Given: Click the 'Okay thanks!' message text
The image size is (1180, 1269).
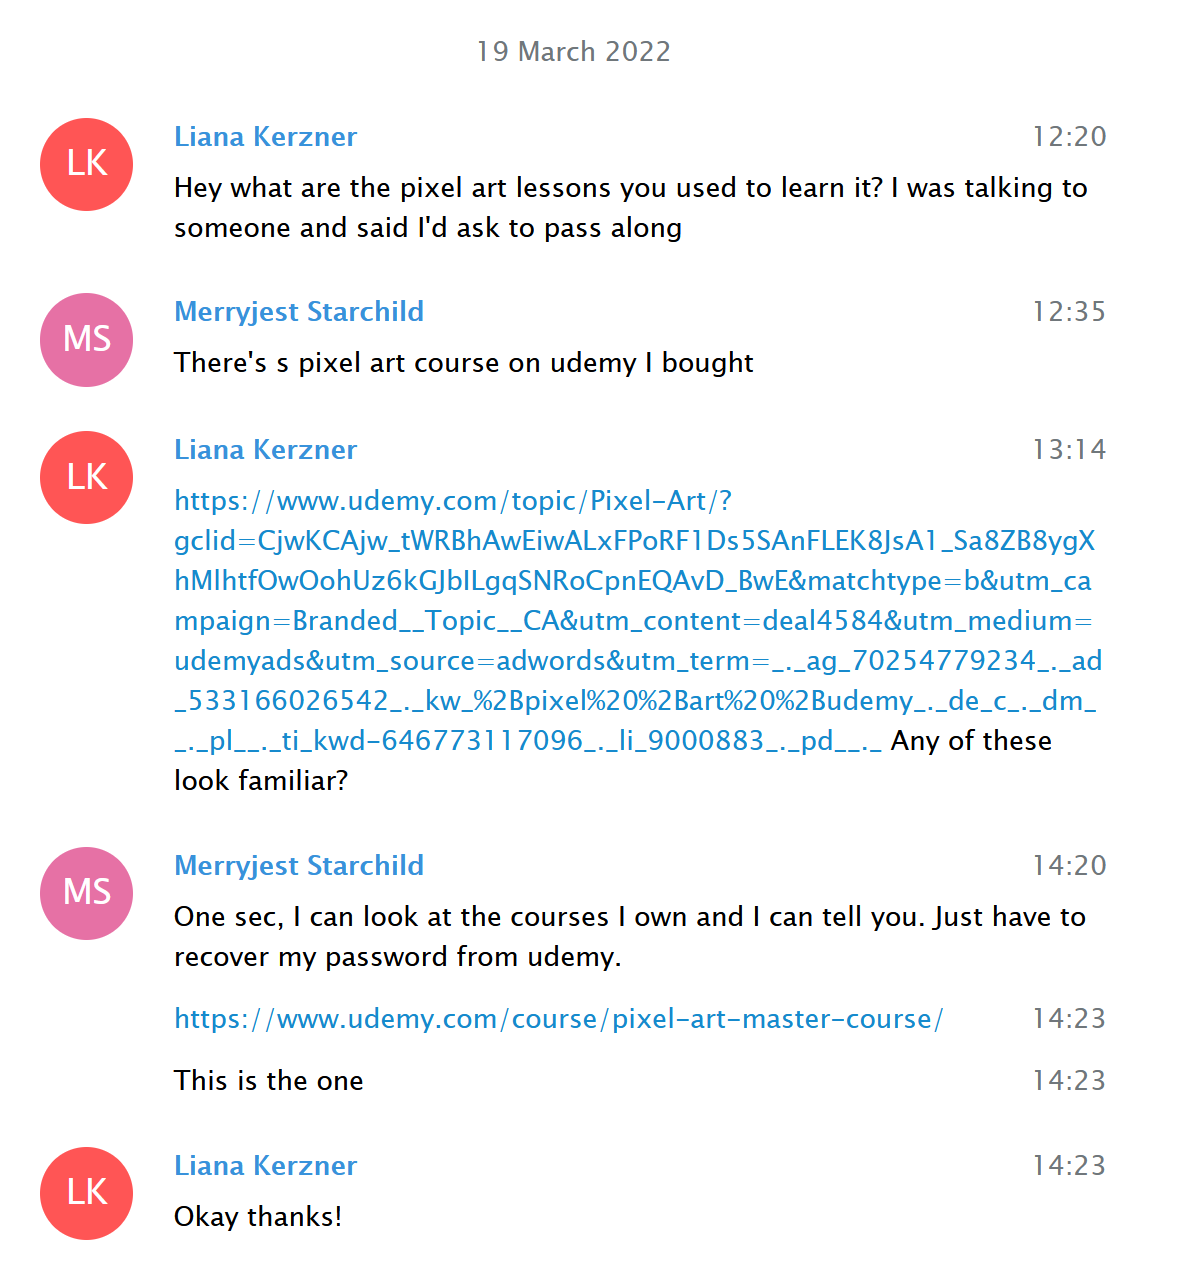Looking at the screenshot, I should (x=258, y=1217).
